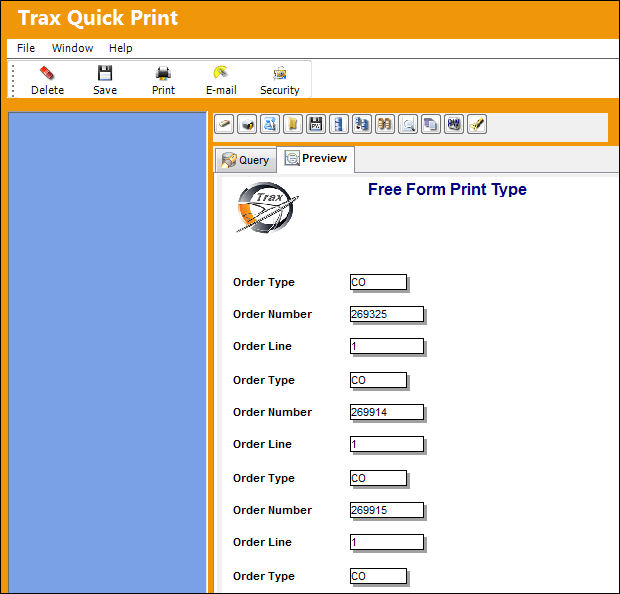
Task: Click the 'Trax Quick Print' title text
Action: click(98, 18)
